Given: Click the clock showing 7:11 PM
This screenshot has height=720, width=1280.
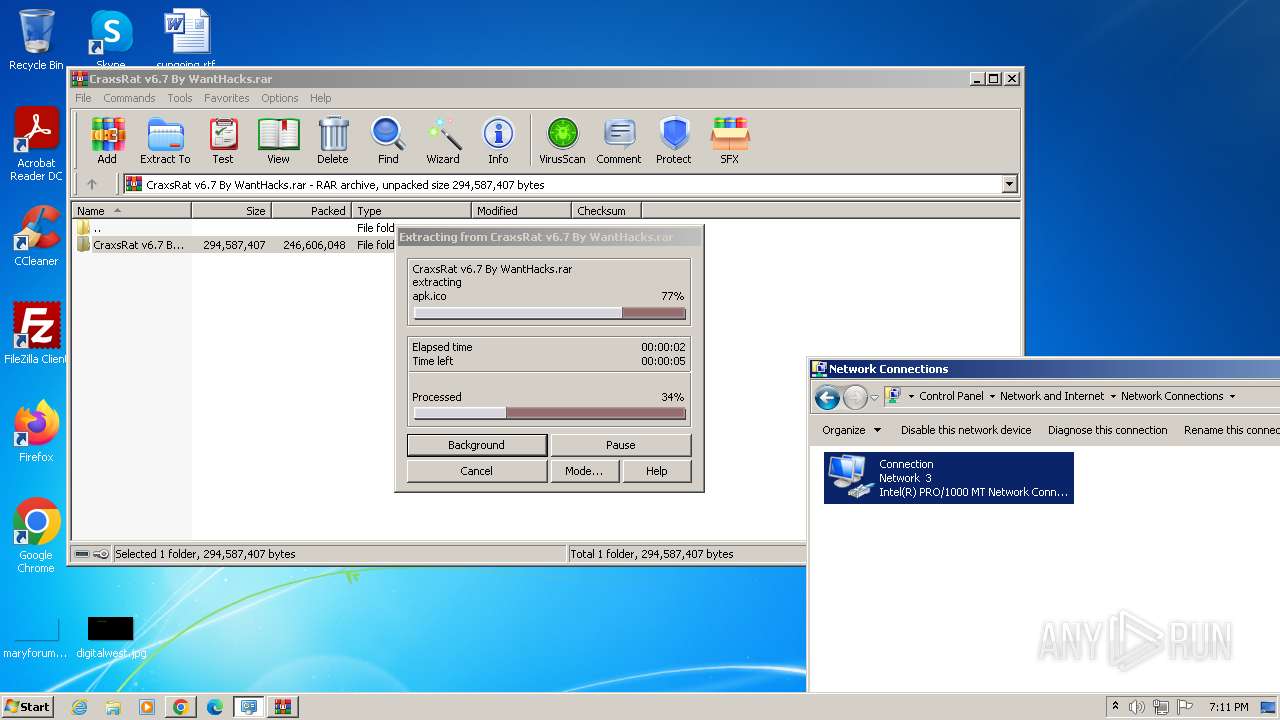Looking at the screenshot, I should [x=1228, y=707].
